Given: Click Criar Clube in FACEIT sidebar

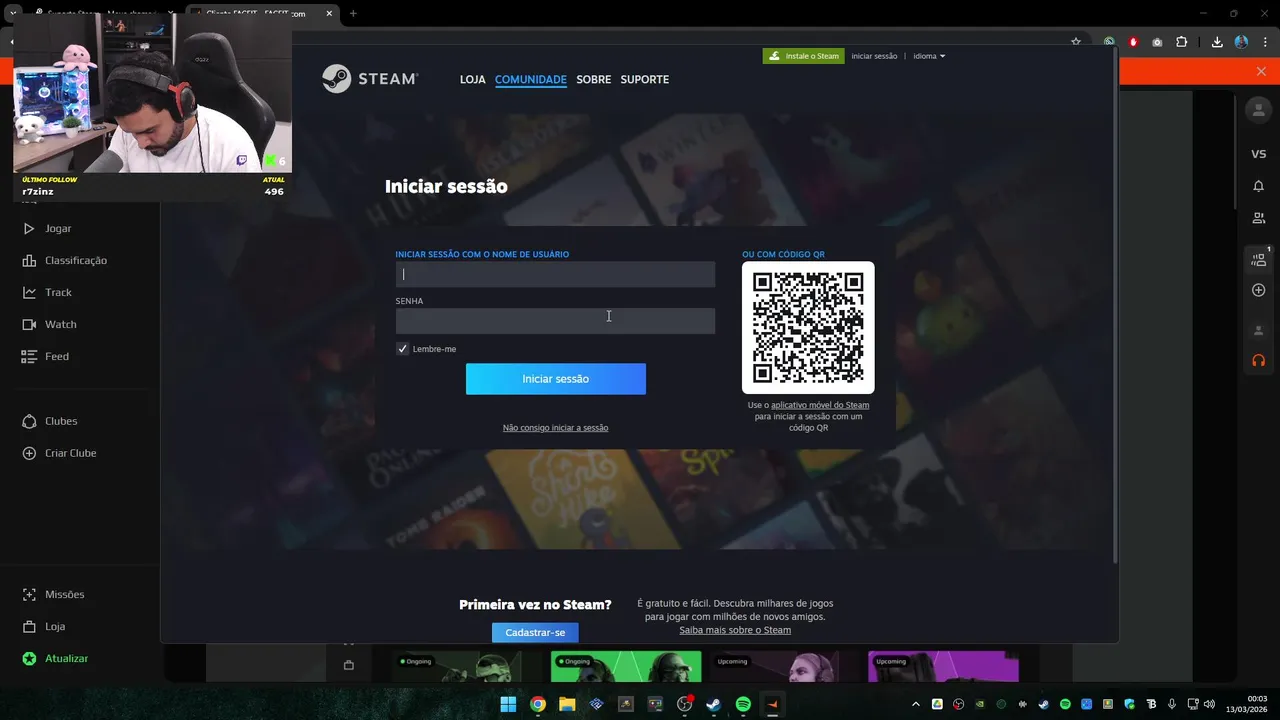Looking at the screenshot, I should [x=60, y=454].
